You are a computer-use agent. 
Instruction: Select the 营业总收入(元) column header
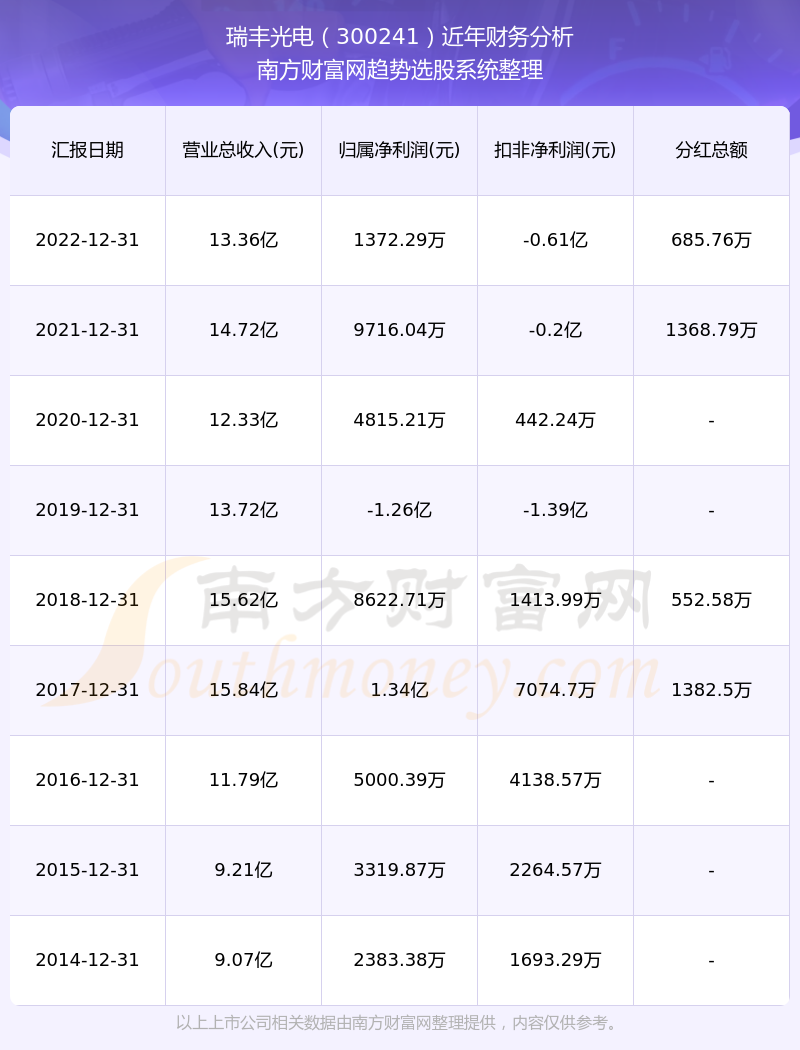[x=244, y=151]
